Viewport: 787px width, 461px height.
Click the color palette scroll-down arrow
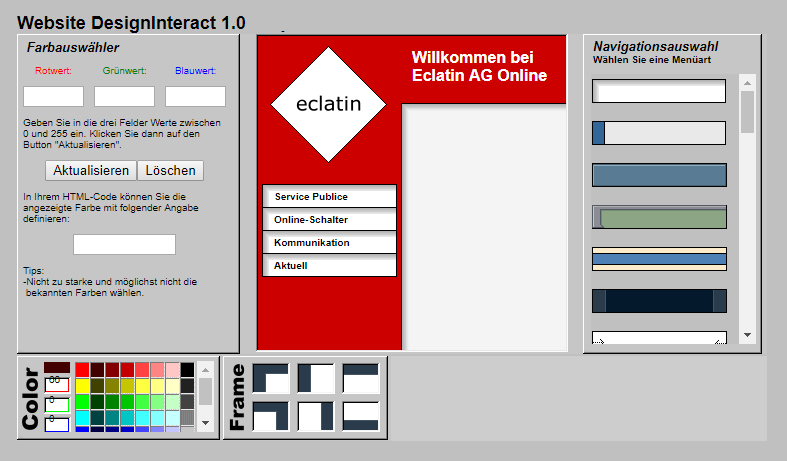(205, 423)
